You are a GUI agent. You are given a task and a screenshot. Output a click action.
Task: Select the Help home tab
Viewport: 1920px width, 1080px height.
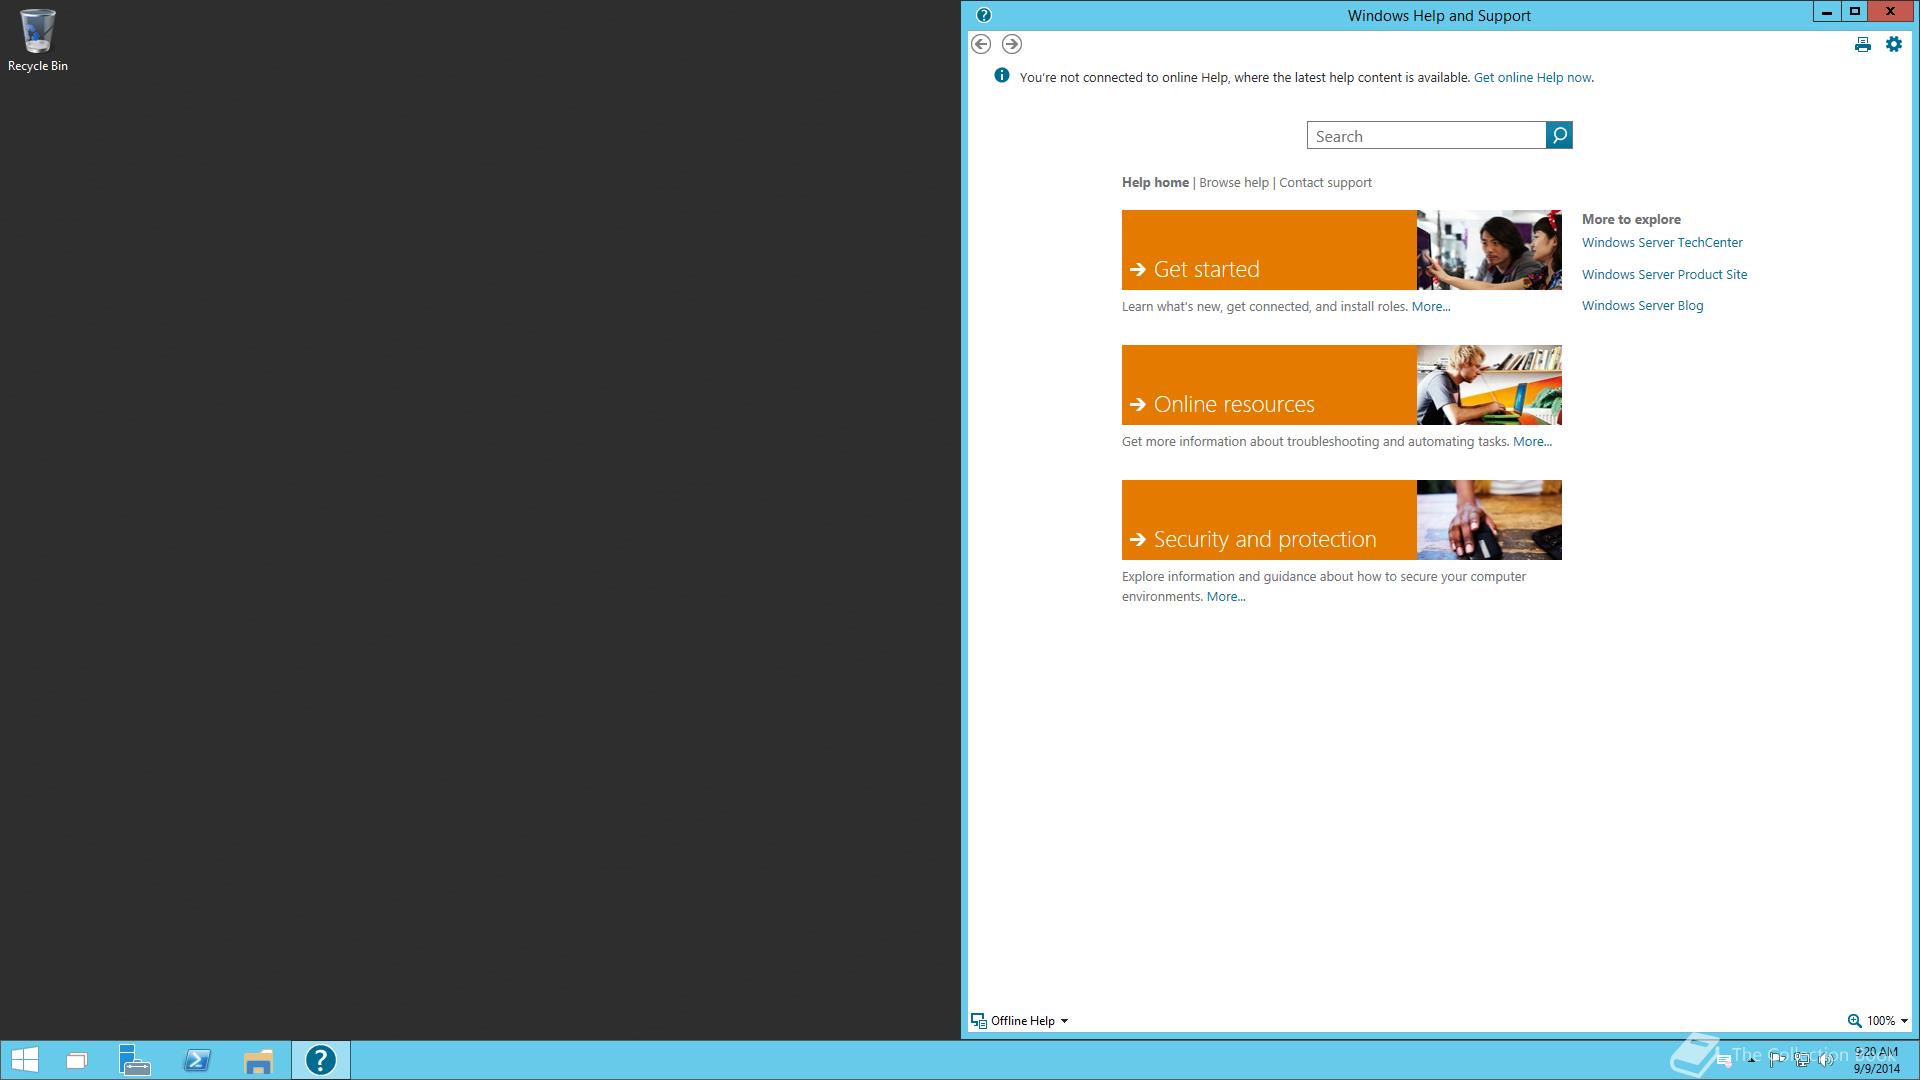click(x=1155, y=182)
